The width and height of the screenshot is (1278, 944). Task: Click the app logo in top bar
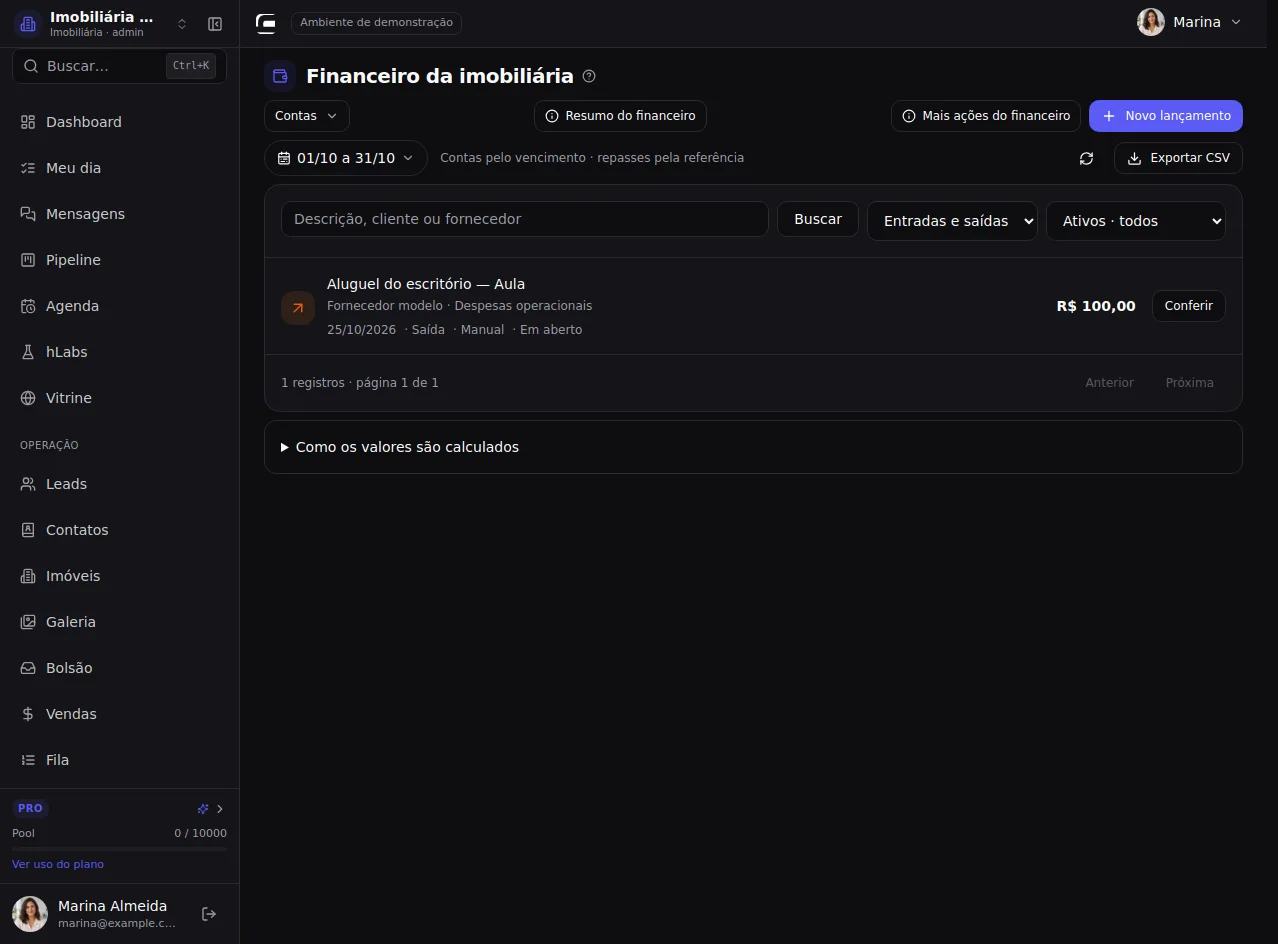tap(266, 23)
